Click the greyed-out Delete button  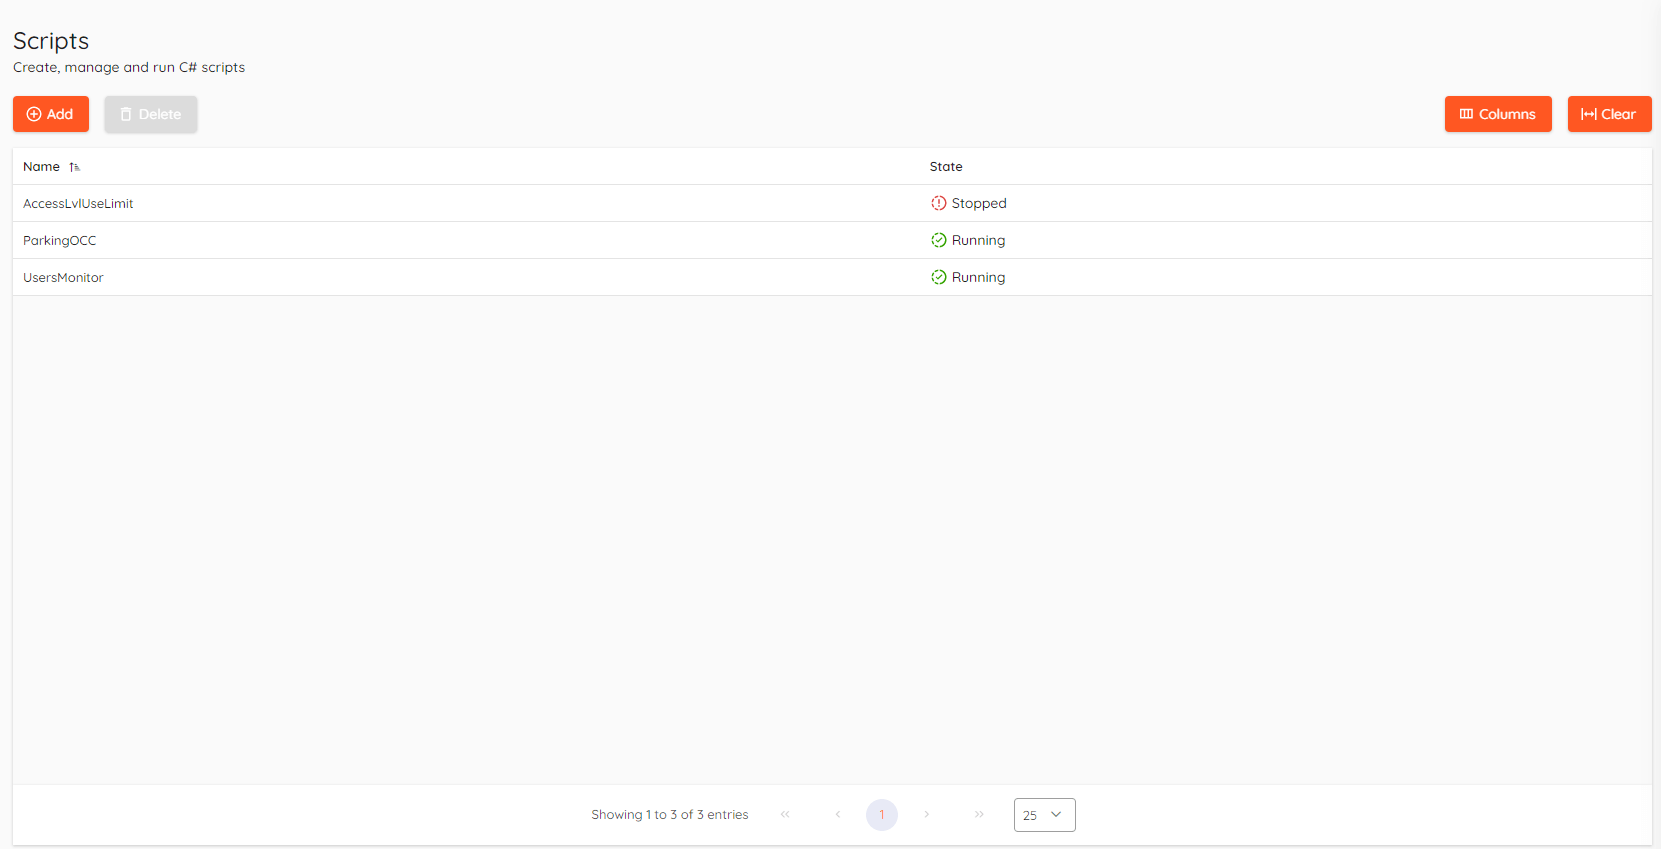pos(151,114)
